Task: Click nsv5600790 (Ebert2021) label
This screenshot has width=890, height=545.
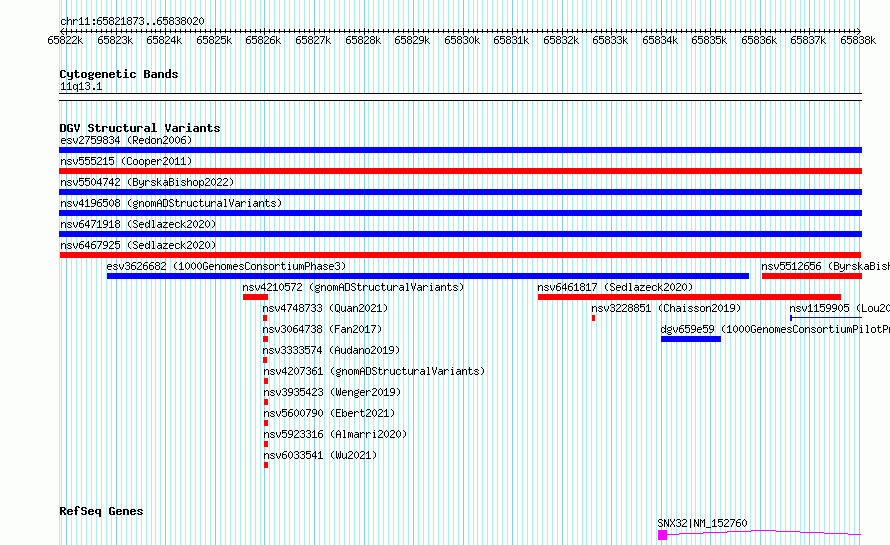Action: pos(329,413)
